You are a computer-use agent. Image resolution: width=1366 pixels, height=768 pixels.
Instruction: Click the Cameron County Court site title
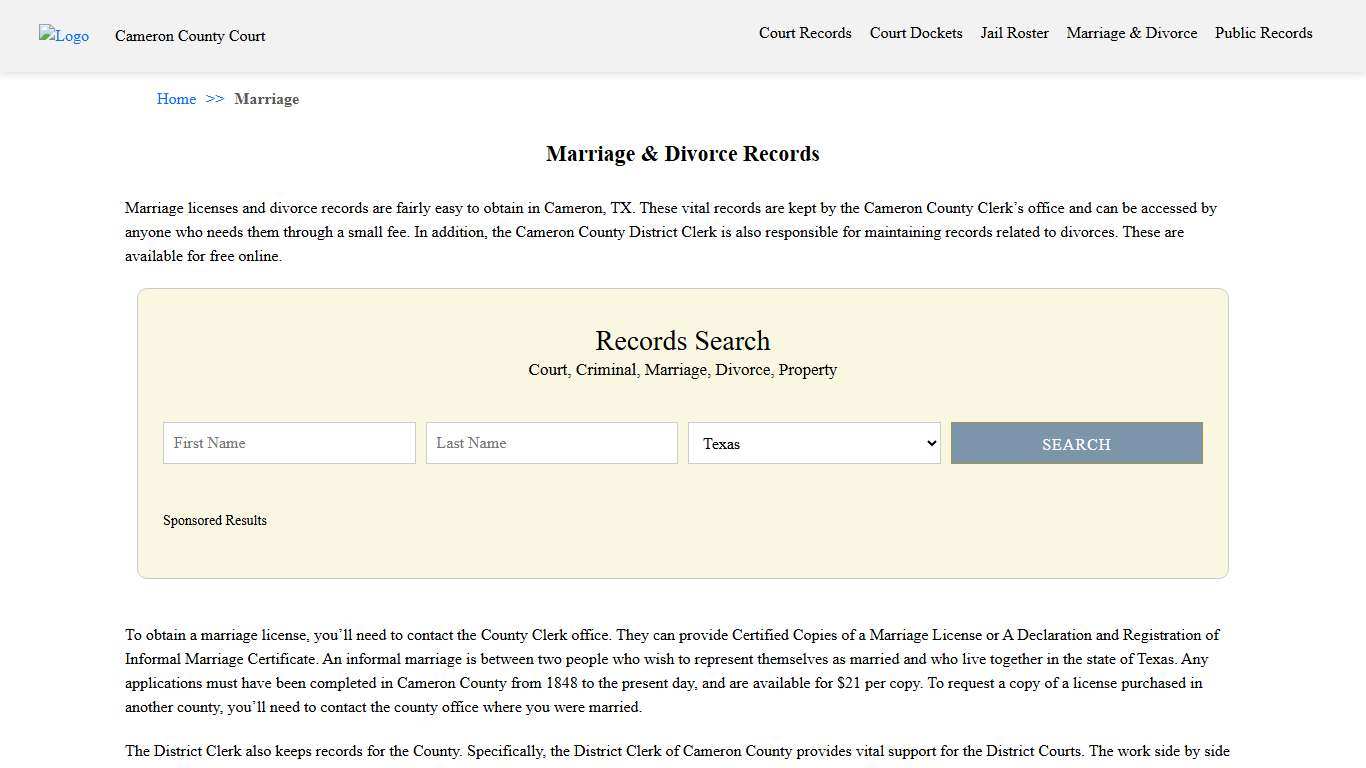[190, 36]
